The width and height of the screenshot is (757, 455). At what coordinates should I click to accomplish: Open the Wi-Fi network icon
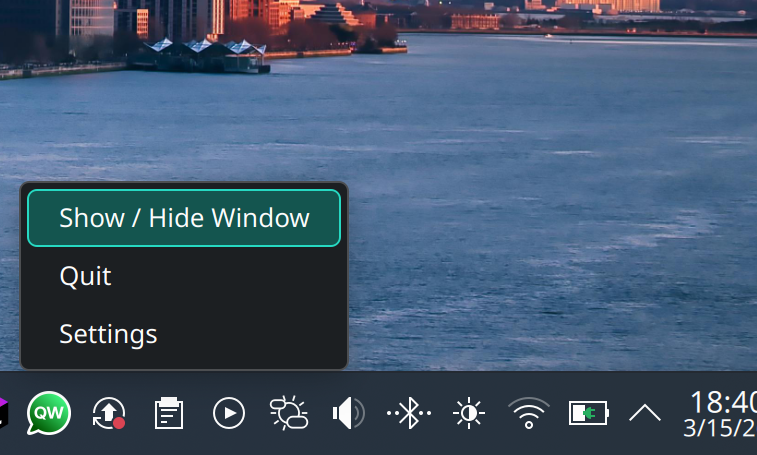[529, 413]
